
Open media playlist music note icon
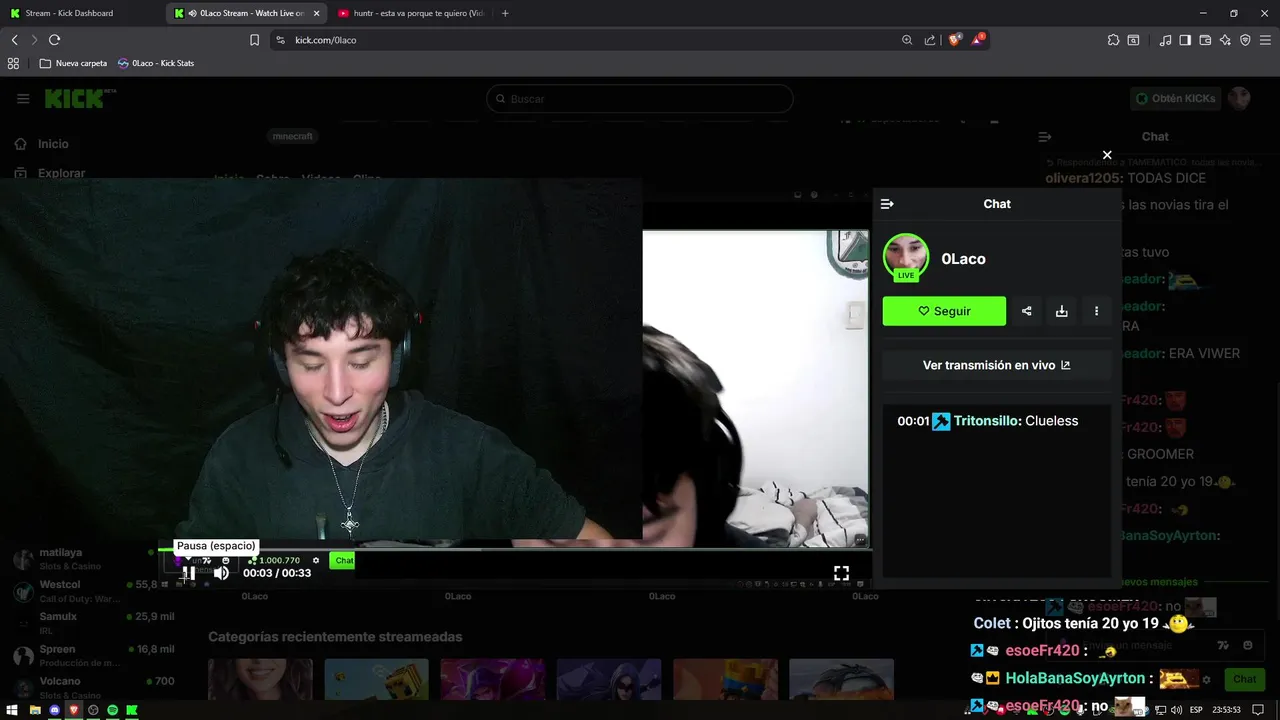click(1165, 40)
